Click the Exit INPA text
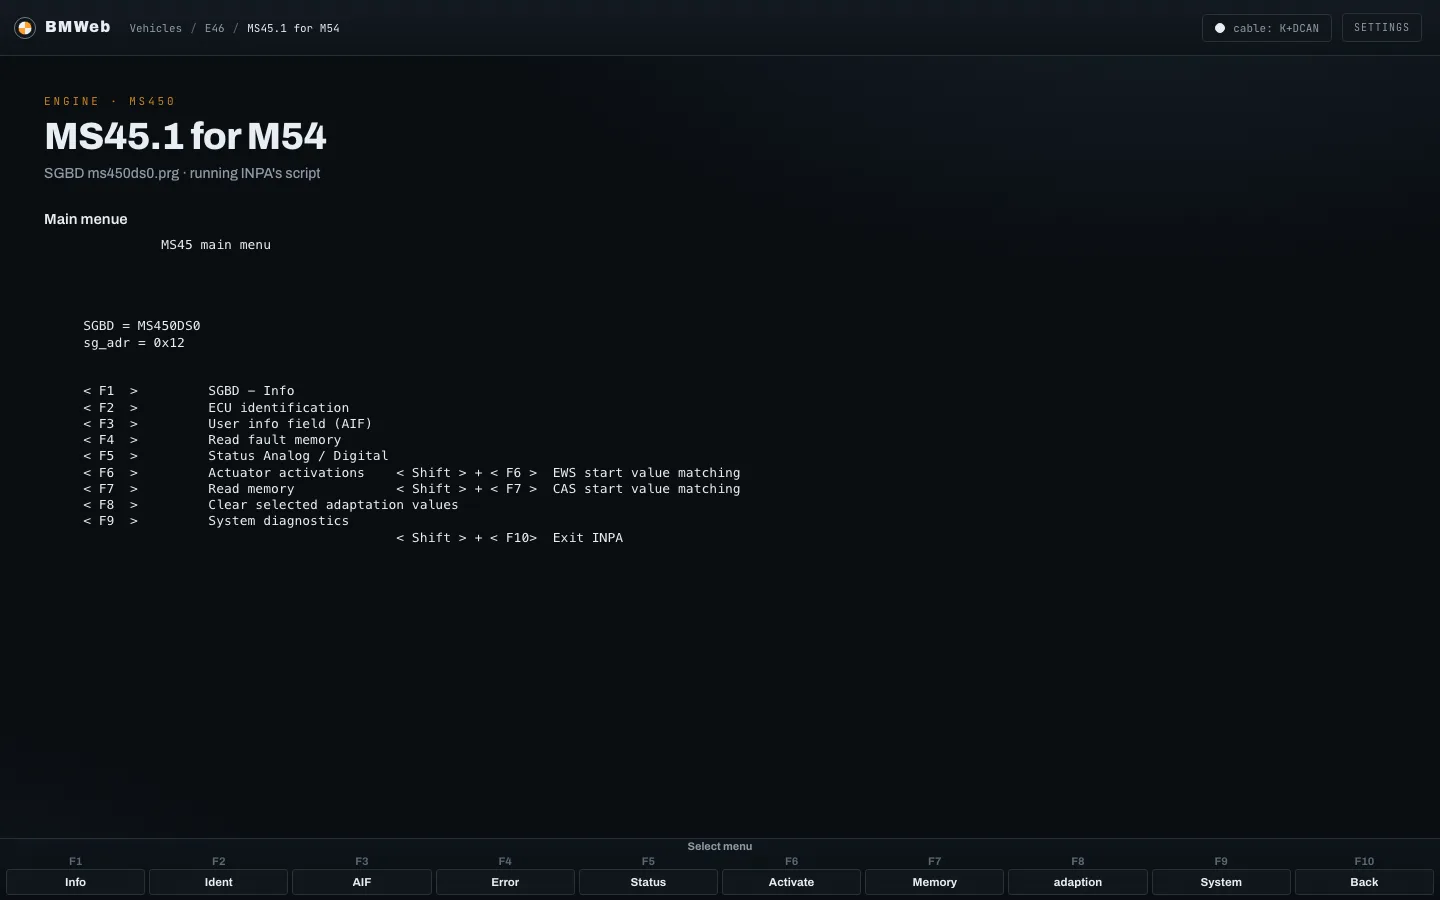1440x900 pixels. click(x=588, y=538)
